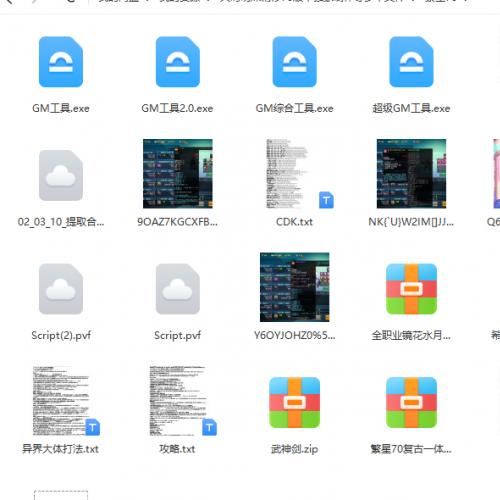Click the GM工具2.0.exe filename label

point(177,108)
